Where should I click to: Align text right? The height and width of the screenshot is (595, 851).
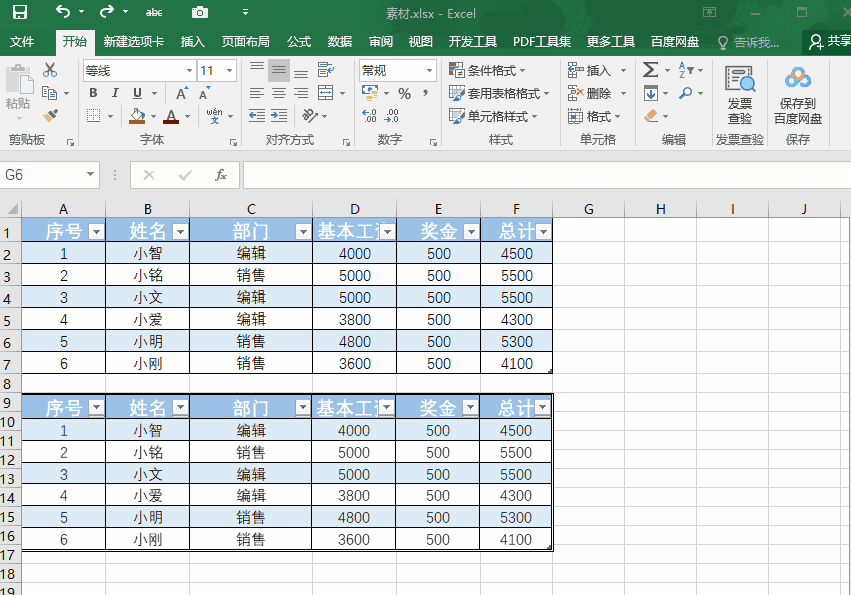pos(301,93)
